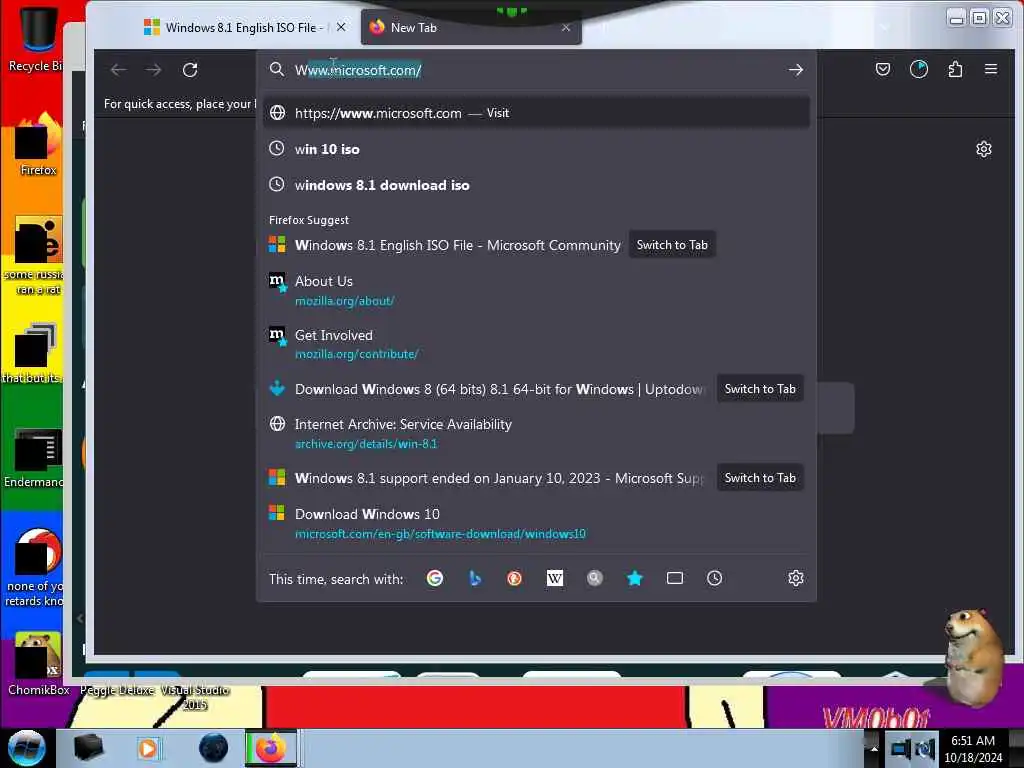1024x768 pixels.
Task: Show hidden tray icons arrow
Action: (x=874, y=749)
